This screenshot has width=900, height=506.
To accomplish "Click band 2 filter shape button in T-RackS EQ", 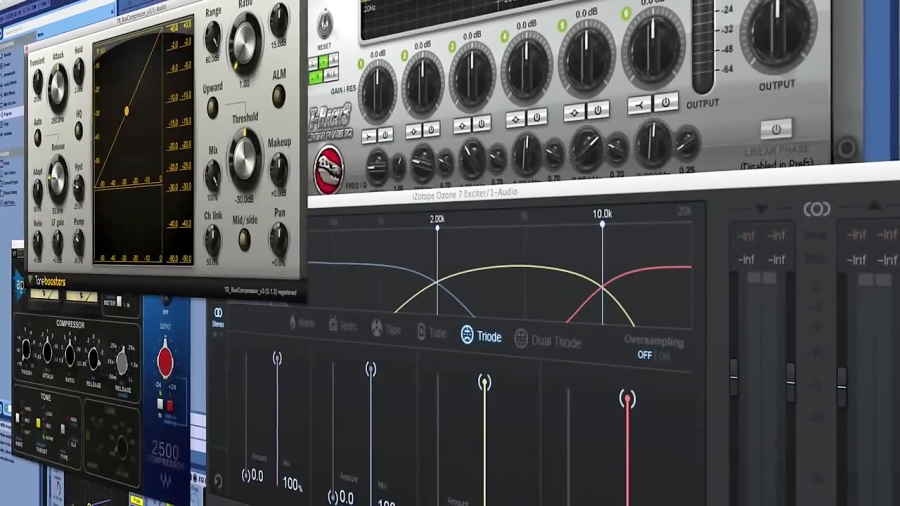I will (414, 131).
